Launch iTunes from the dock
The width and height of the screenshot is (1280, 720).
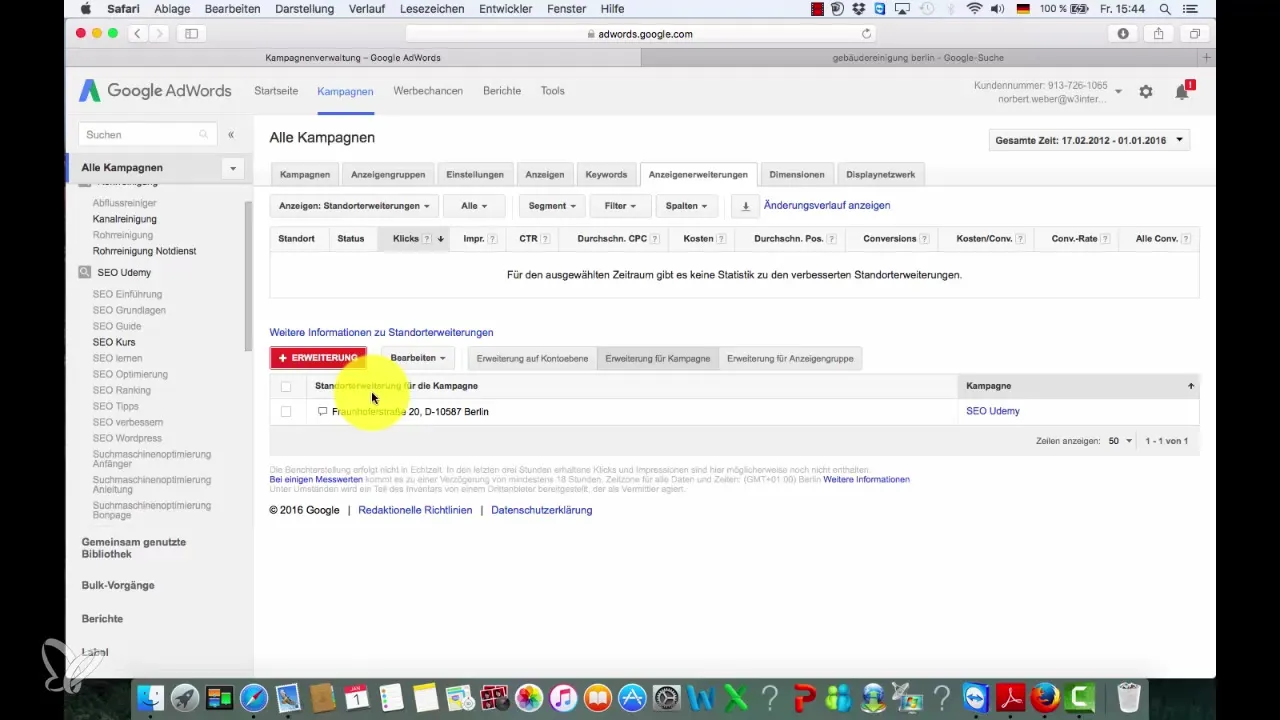pos(562,697)
